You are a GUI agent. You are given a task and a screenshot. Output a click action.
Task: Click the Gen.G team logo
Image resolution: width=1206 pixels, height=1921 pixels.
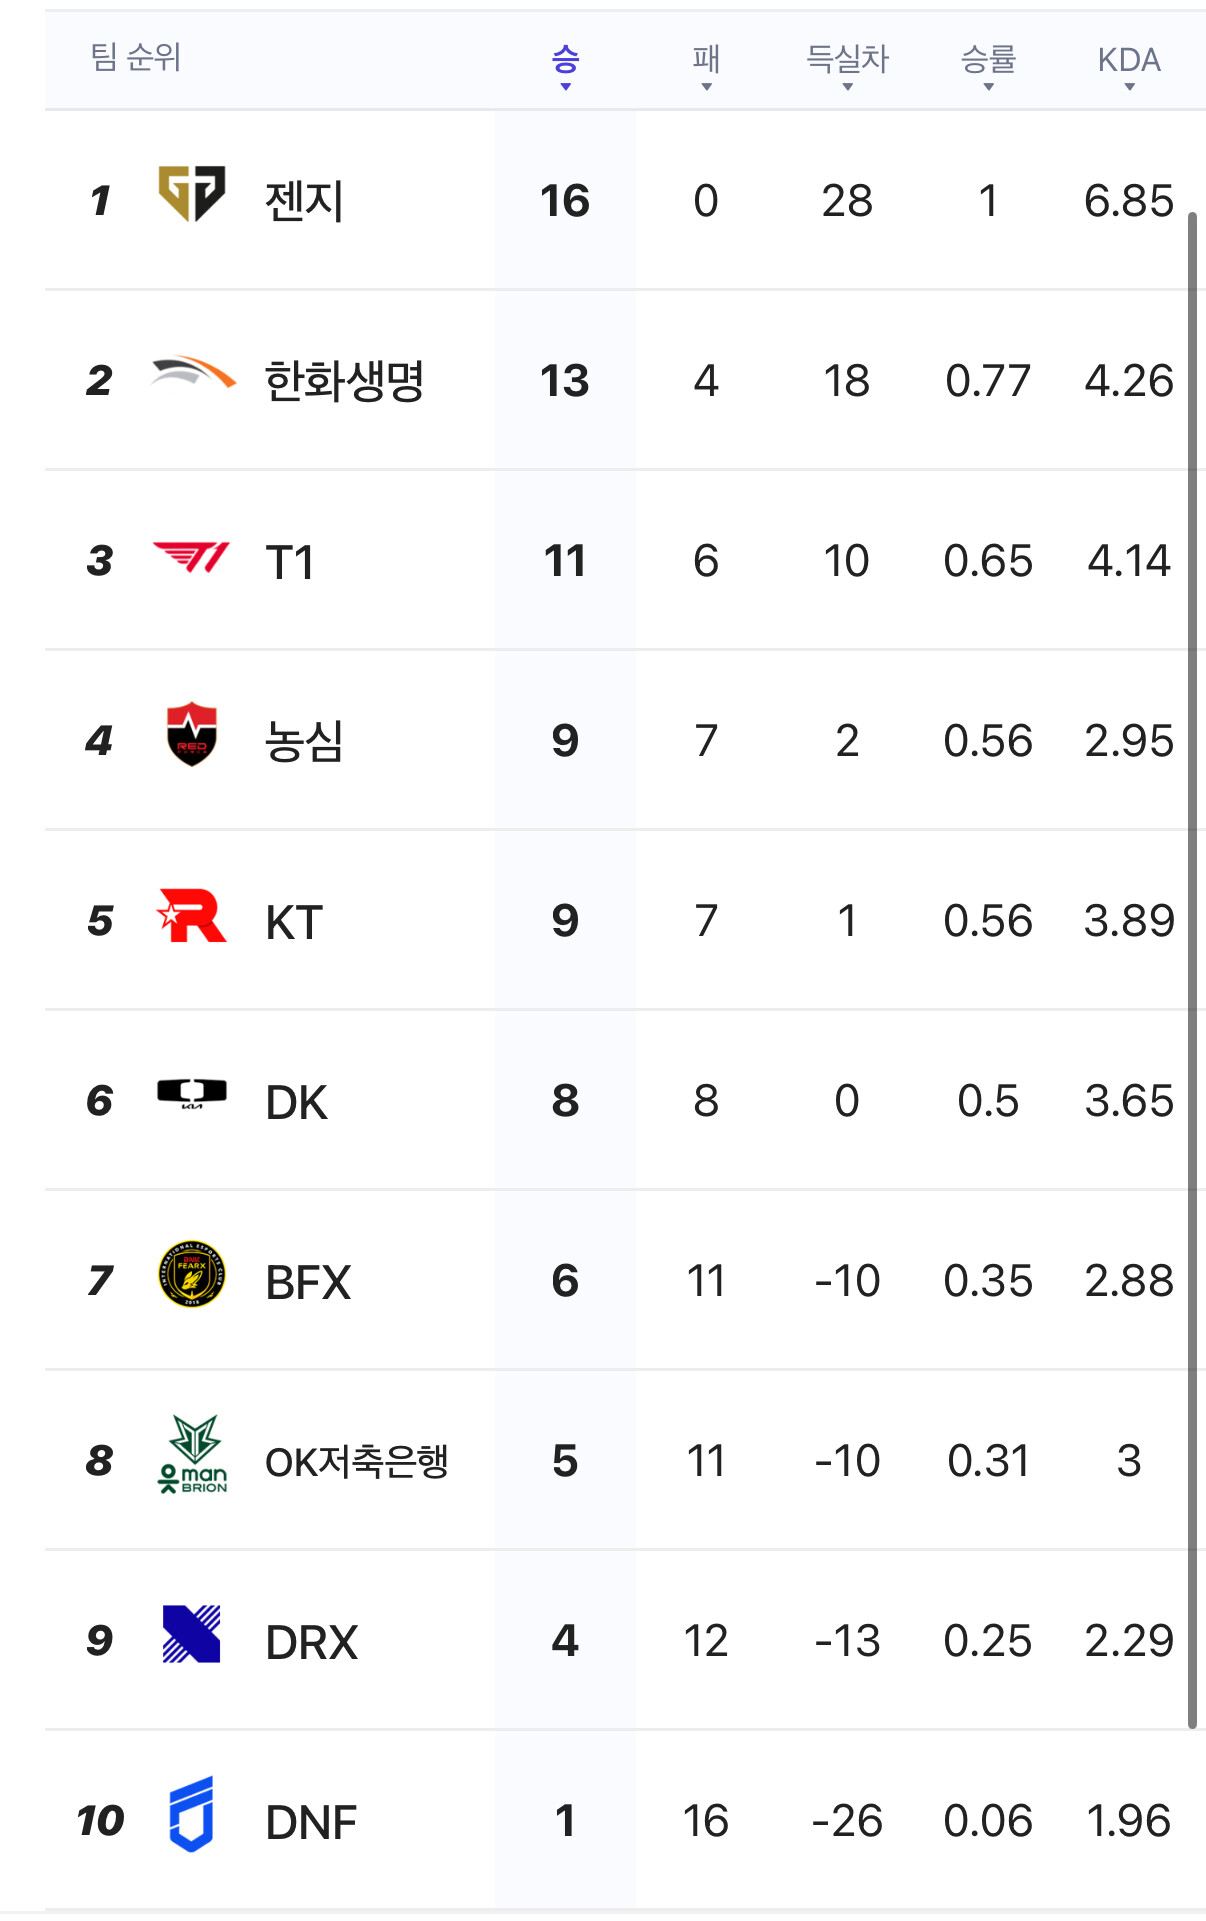click(192, 194)
